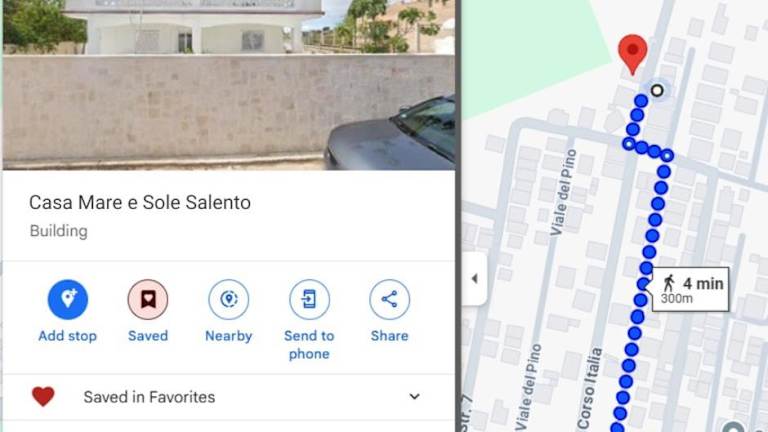Click the walking route origin circle marker
This screenshot has height=432, width=768.
pyautogui.click(x=657, y=90)
